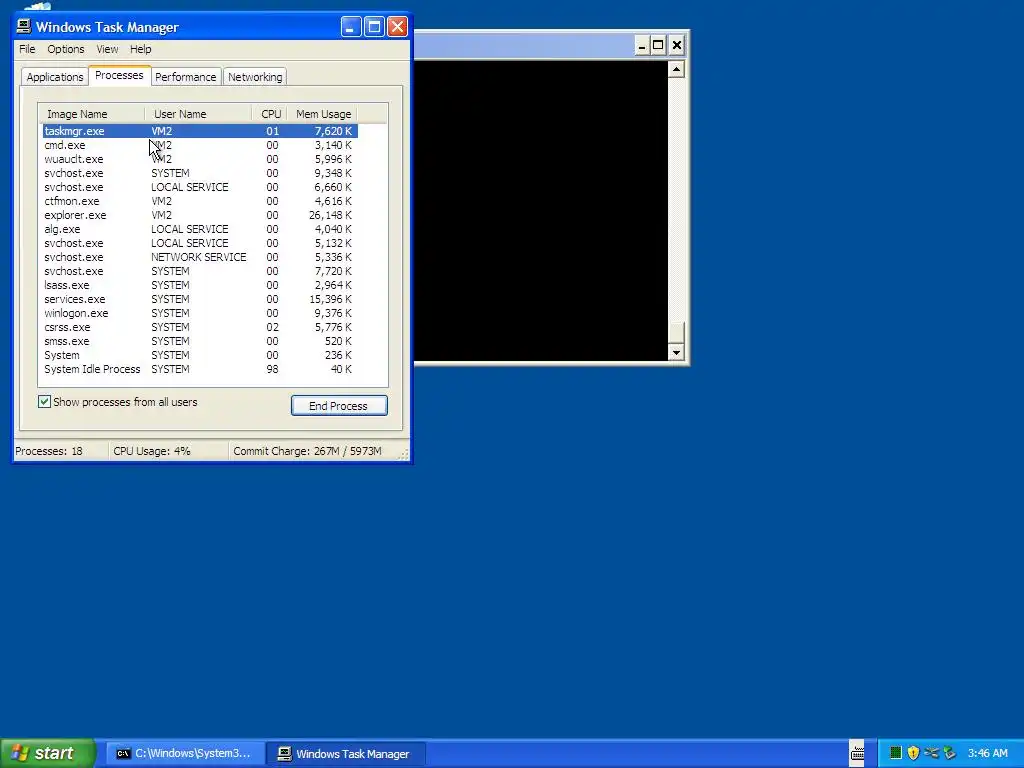1024x768 pixels.
Task: Click the End Process button
Action: (x=339, y=406)
